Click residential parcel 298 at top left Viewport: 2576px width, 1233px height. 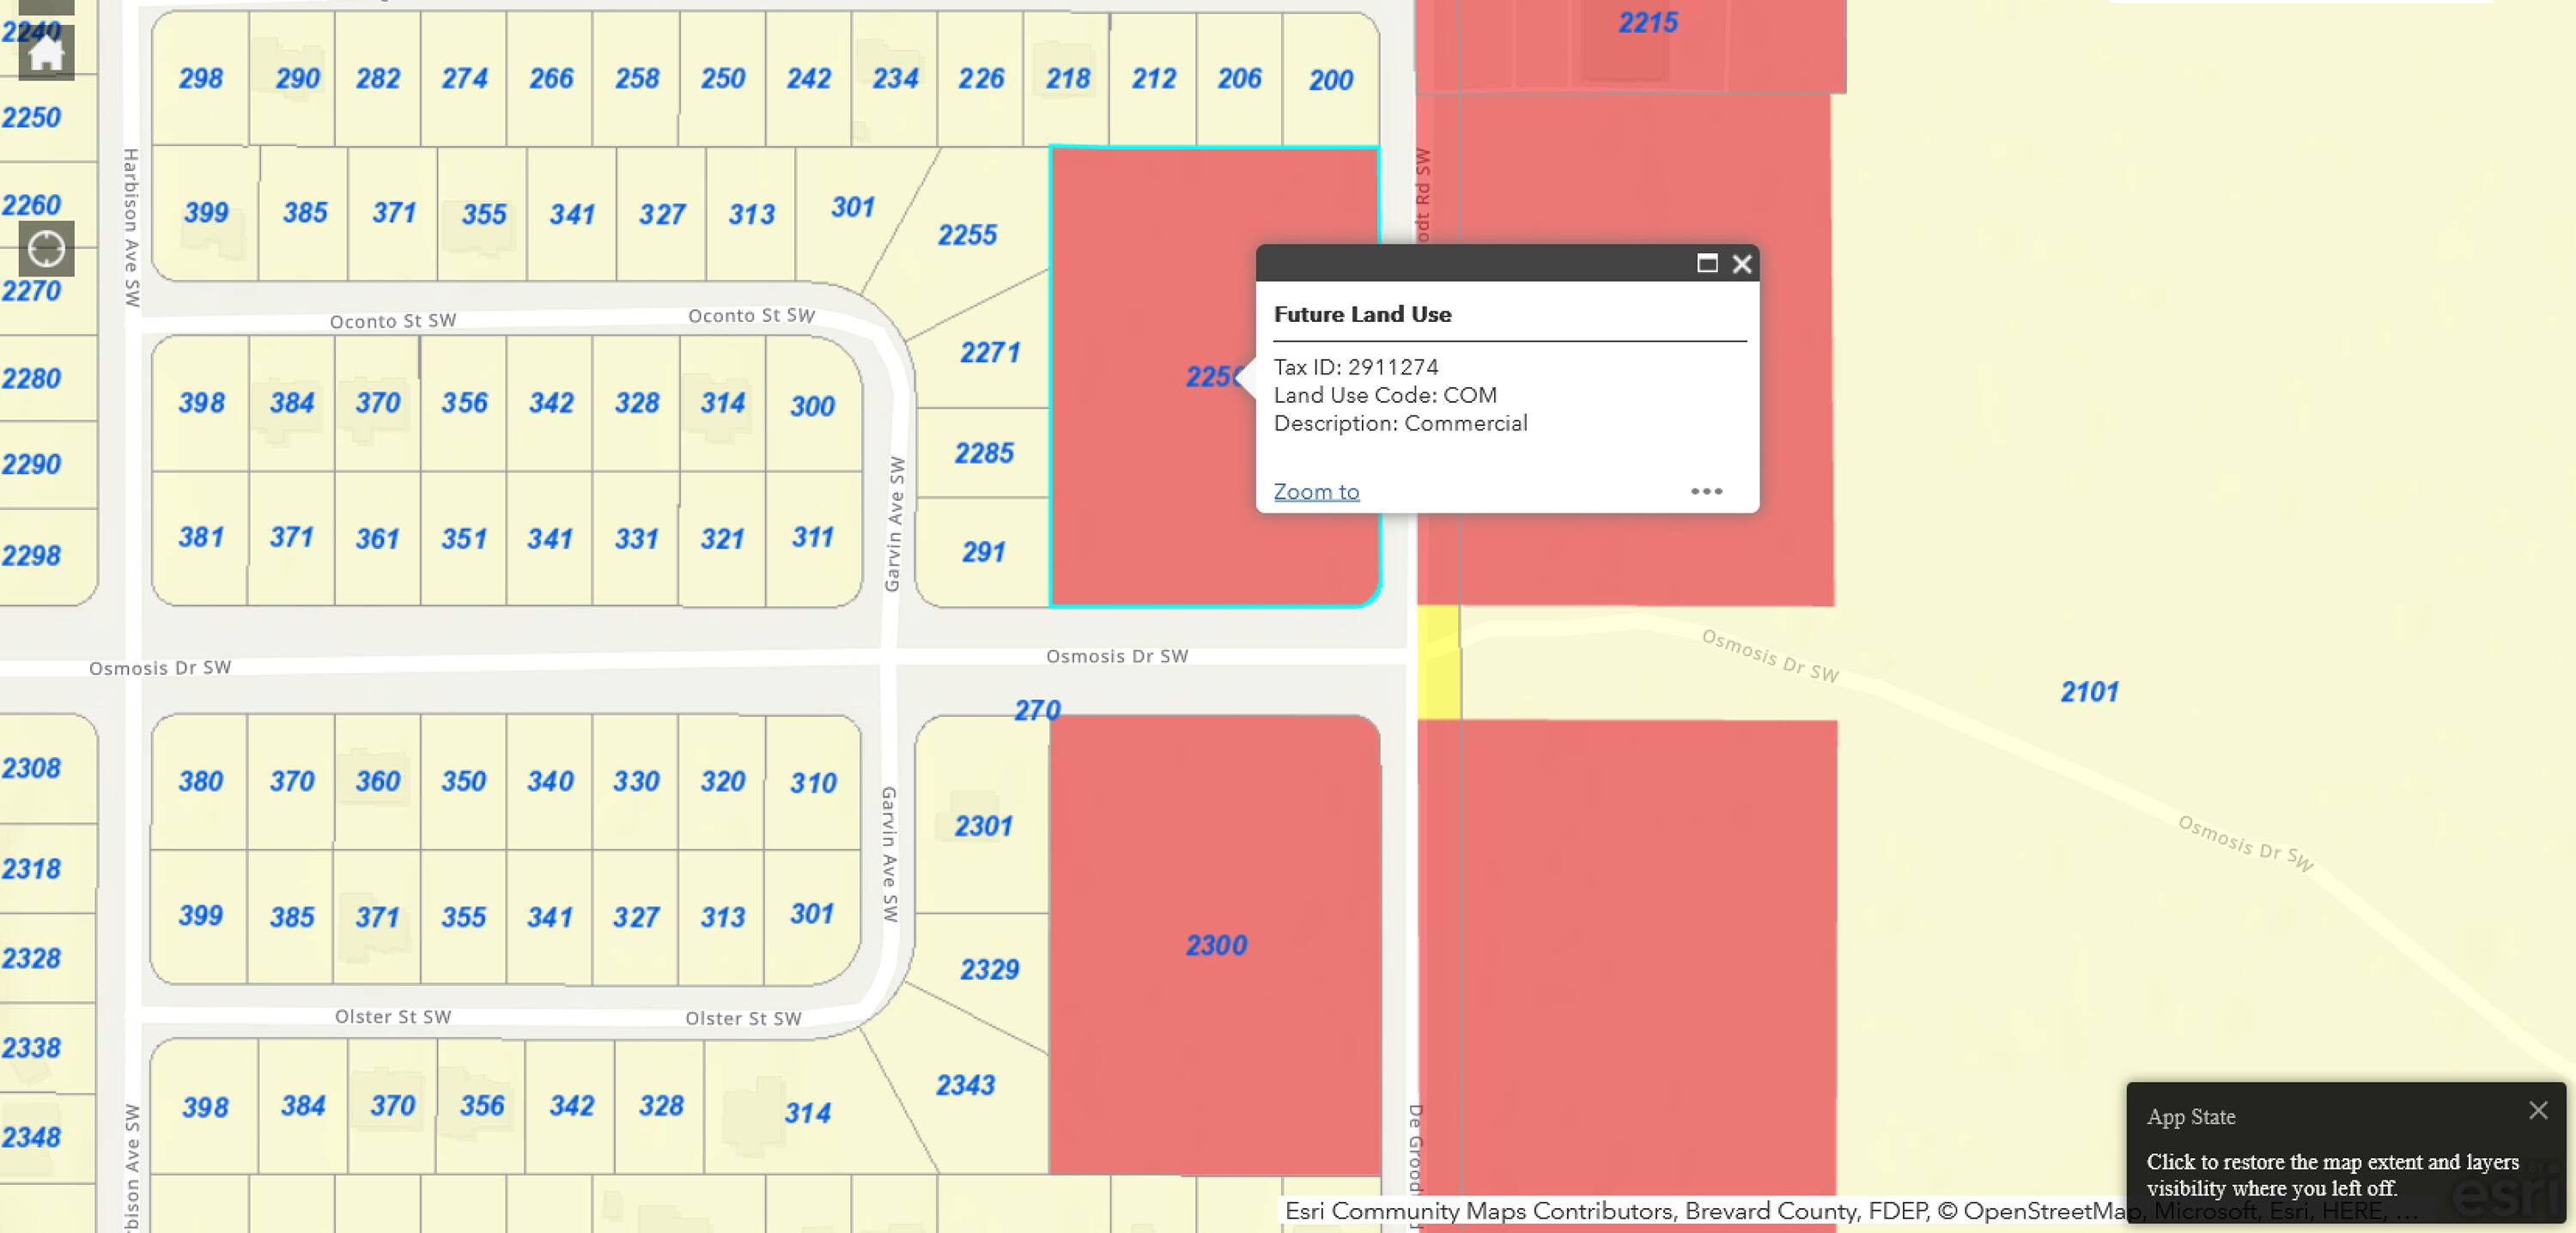click(200, 78)
